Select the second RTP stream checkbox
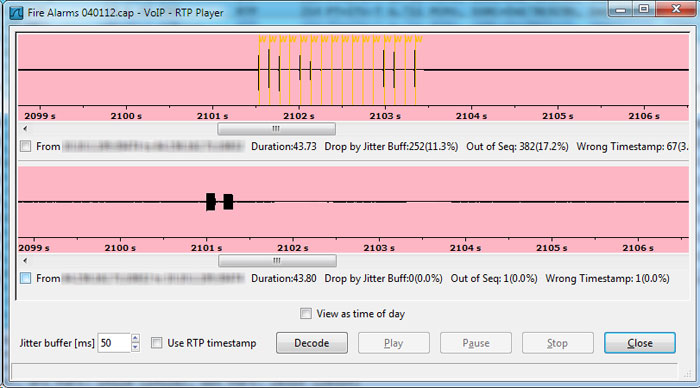Screen dimensions: 700x388 tap(26, 278)
